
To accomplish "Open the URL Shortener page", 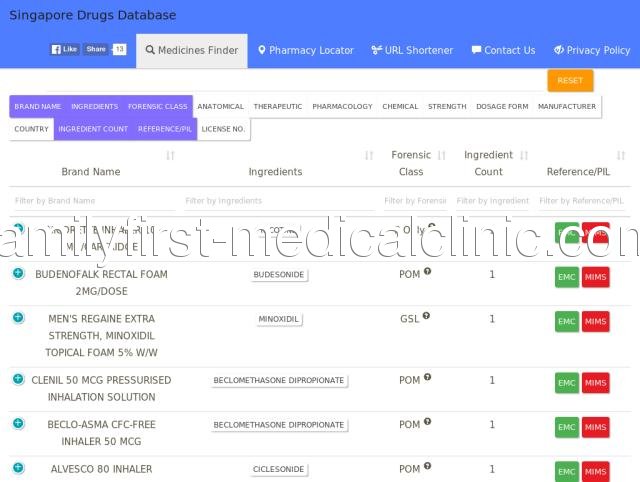I will (412, 51).
